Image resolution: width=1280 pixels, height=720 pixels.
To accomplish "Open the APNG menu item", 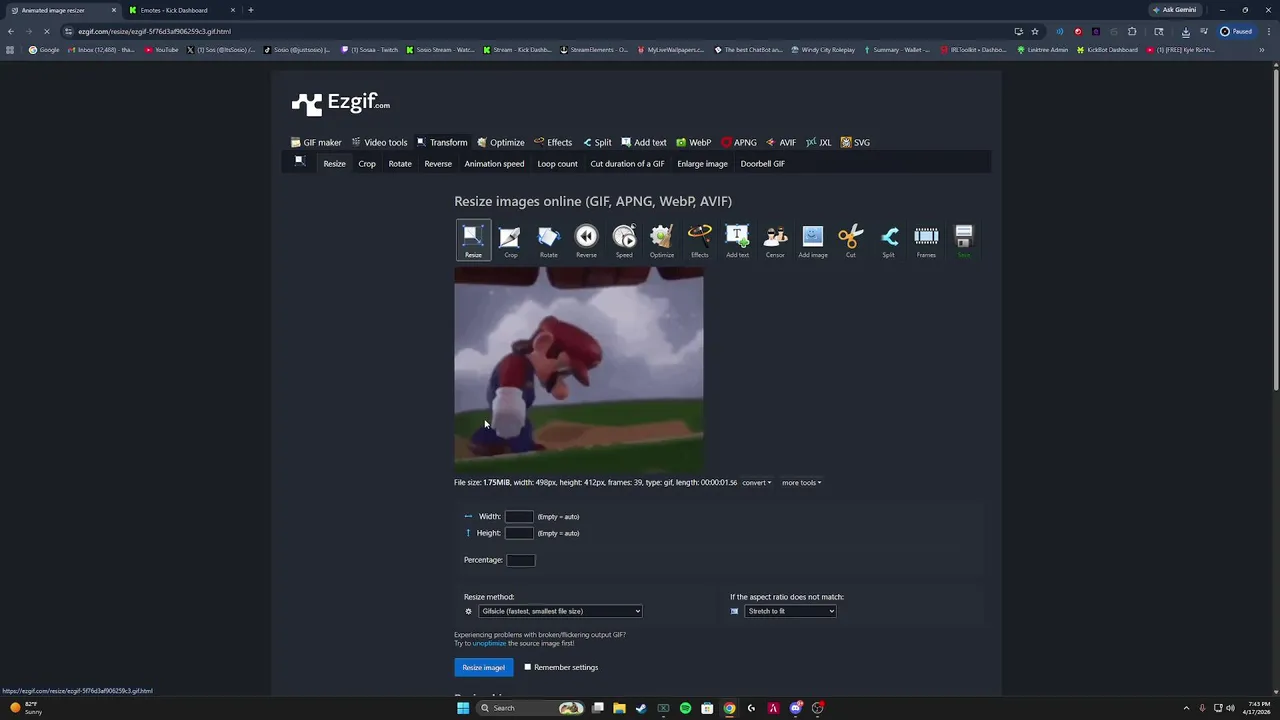I will [739, 142].
